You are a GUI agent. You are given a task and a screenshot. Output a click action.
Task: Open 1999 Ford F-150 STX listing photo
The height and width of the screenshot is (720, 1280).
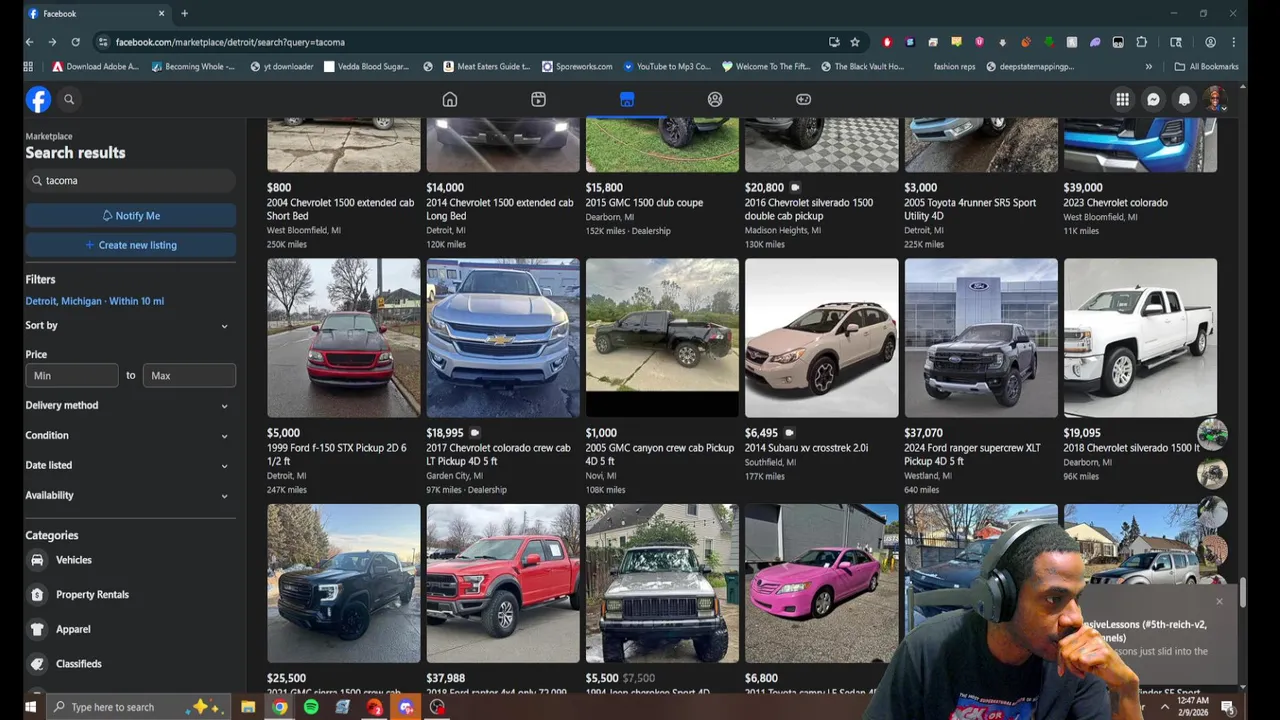point(343,338)
